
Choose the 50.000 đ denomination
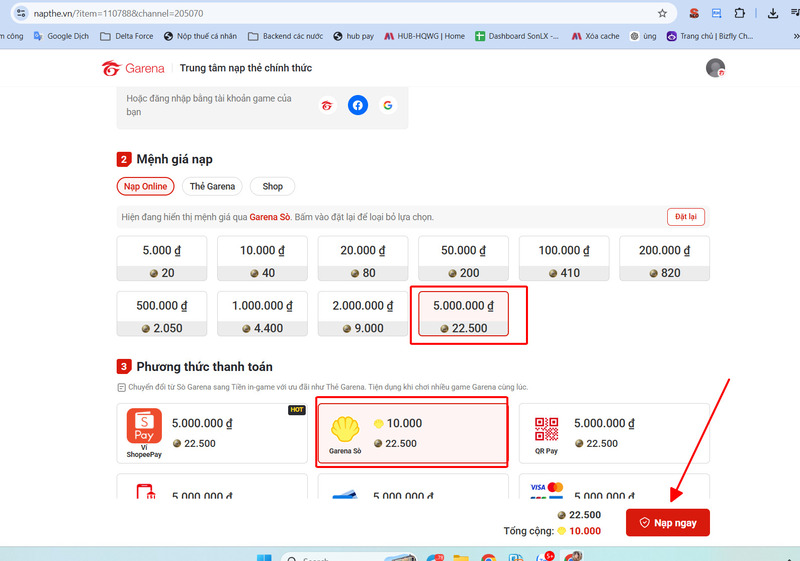coord(463,259)
